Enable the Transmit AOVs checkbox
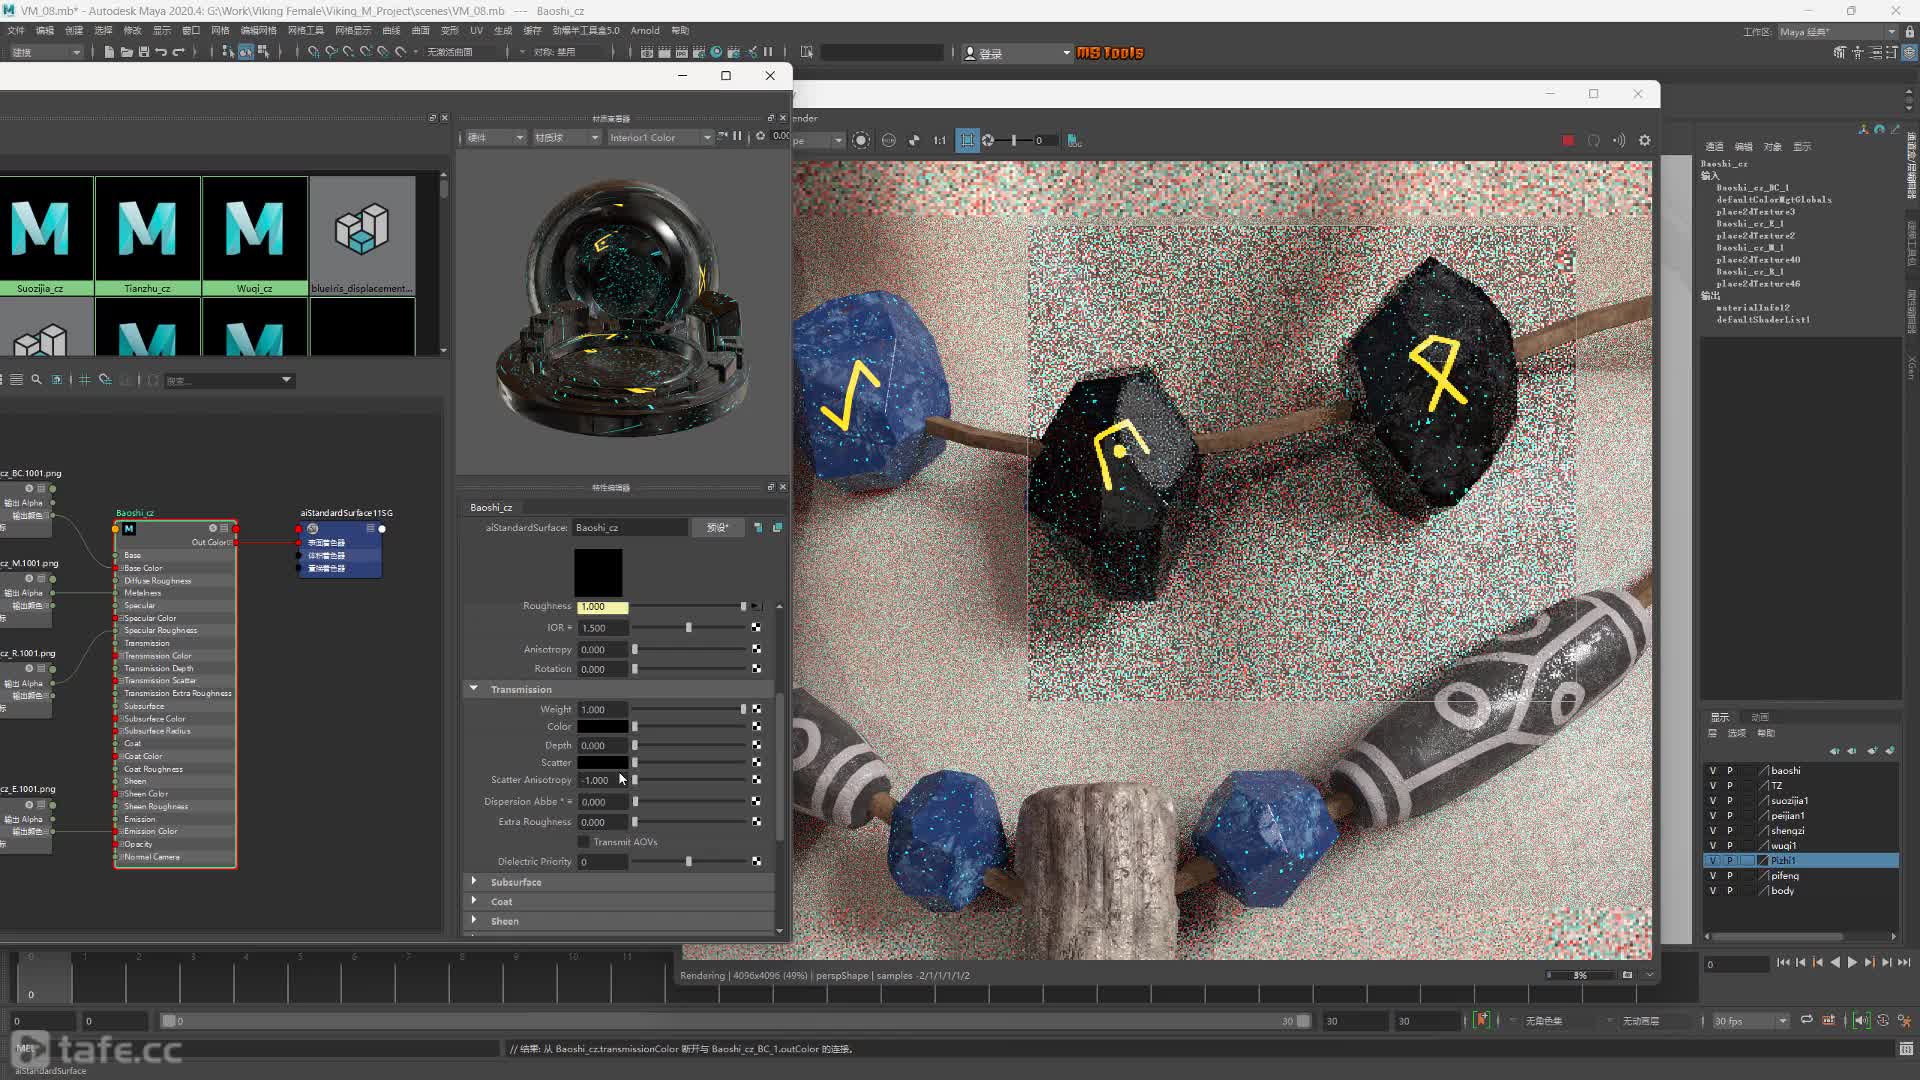 point(584,842)
